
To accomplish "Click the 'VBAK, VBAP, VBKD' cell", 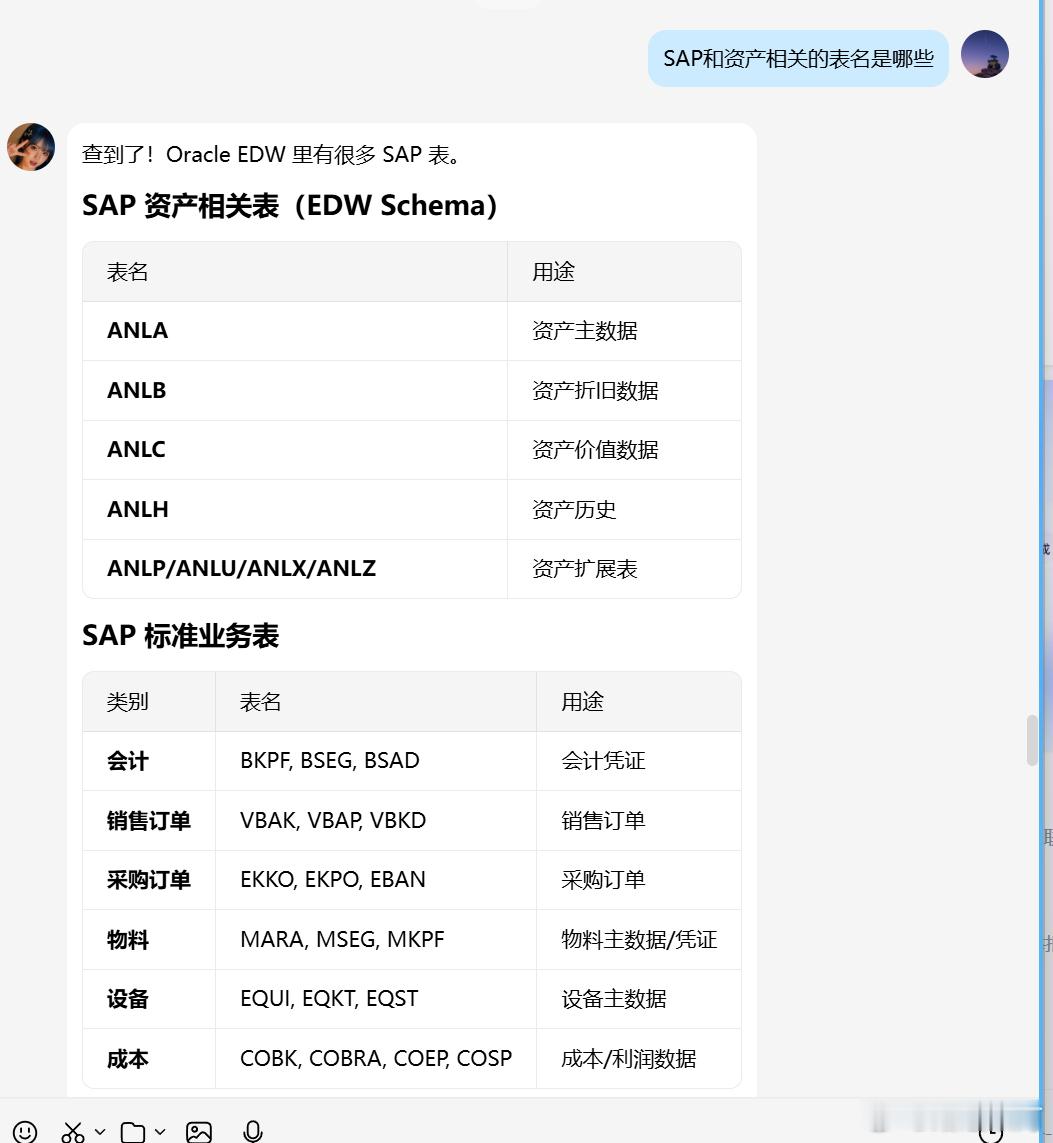I will (375, 821).
